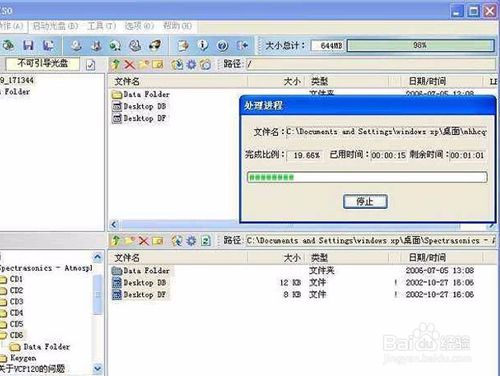Viewport: 500px width, 376px height.
Task: Open the 启动光盘(B) menu
Action: [55, 26]
